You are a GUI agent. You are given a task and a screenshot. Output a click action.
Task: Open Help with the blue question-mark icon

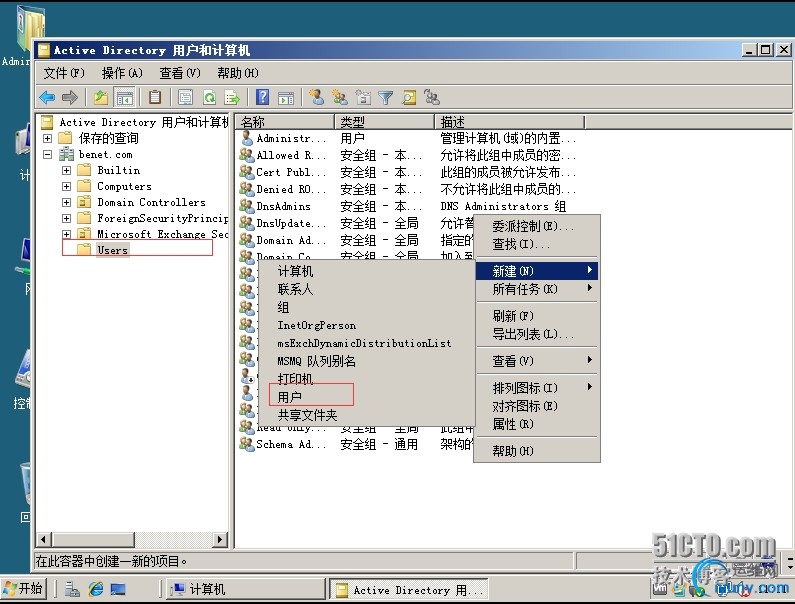(x=263, y=97)
